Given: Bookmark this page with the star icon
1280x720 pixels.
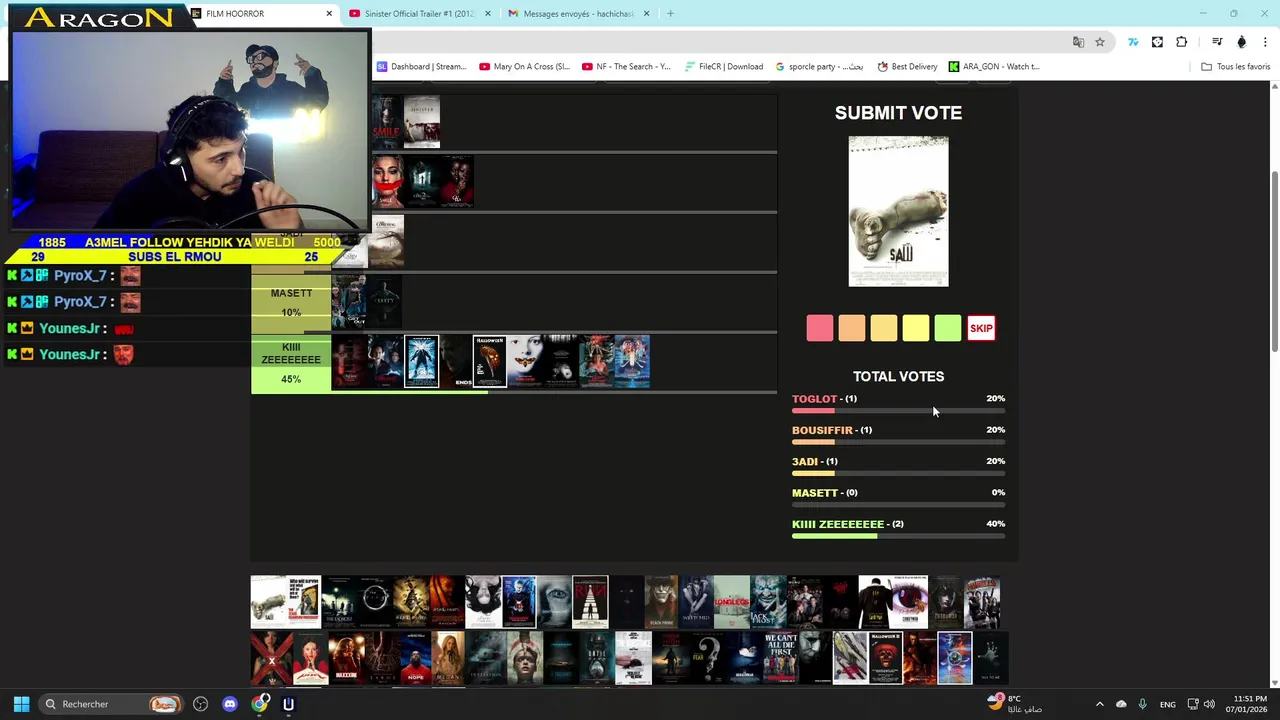Looking at the screenshot, I should (1100, 42).
